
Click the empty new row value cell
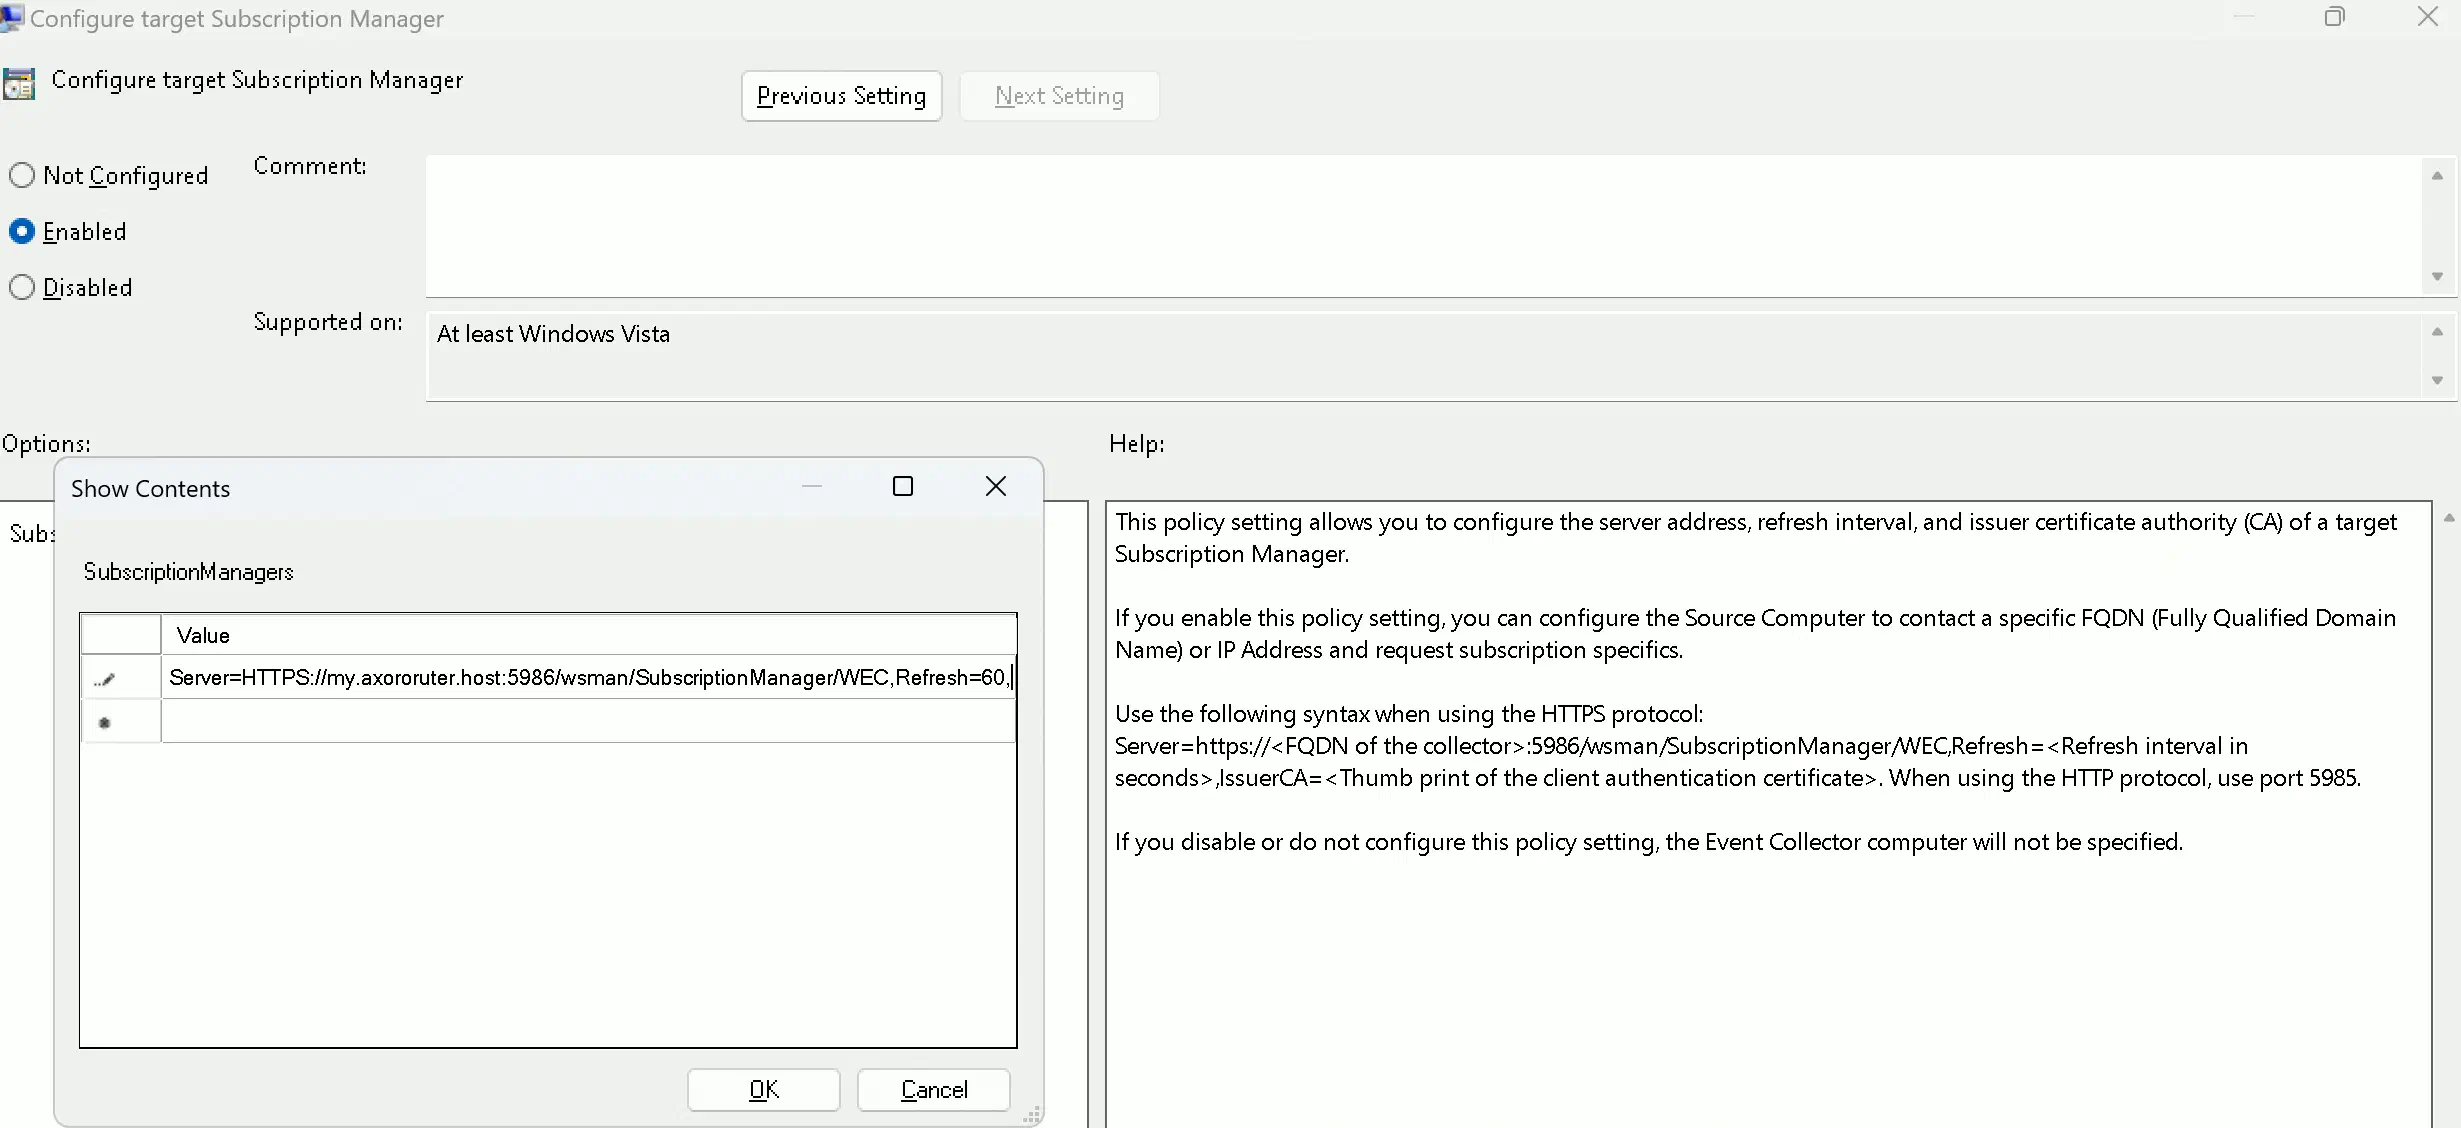(x=589, y=721)
